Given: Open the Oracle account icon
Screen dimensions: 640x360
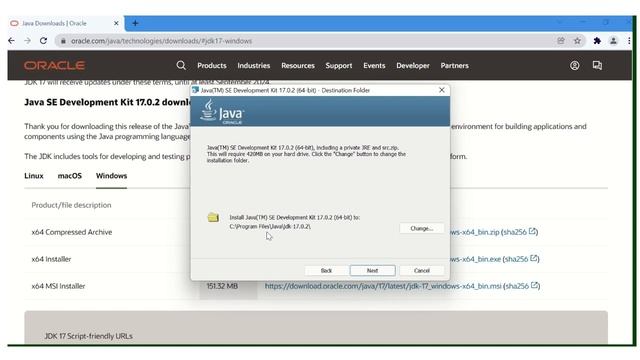Looking at the screenshot, I should (x=574, y=65).
